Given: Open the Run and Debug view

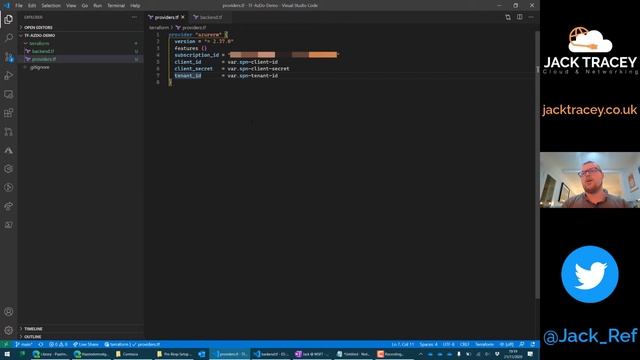Looking at the screenshot, I should pos(9,76).
